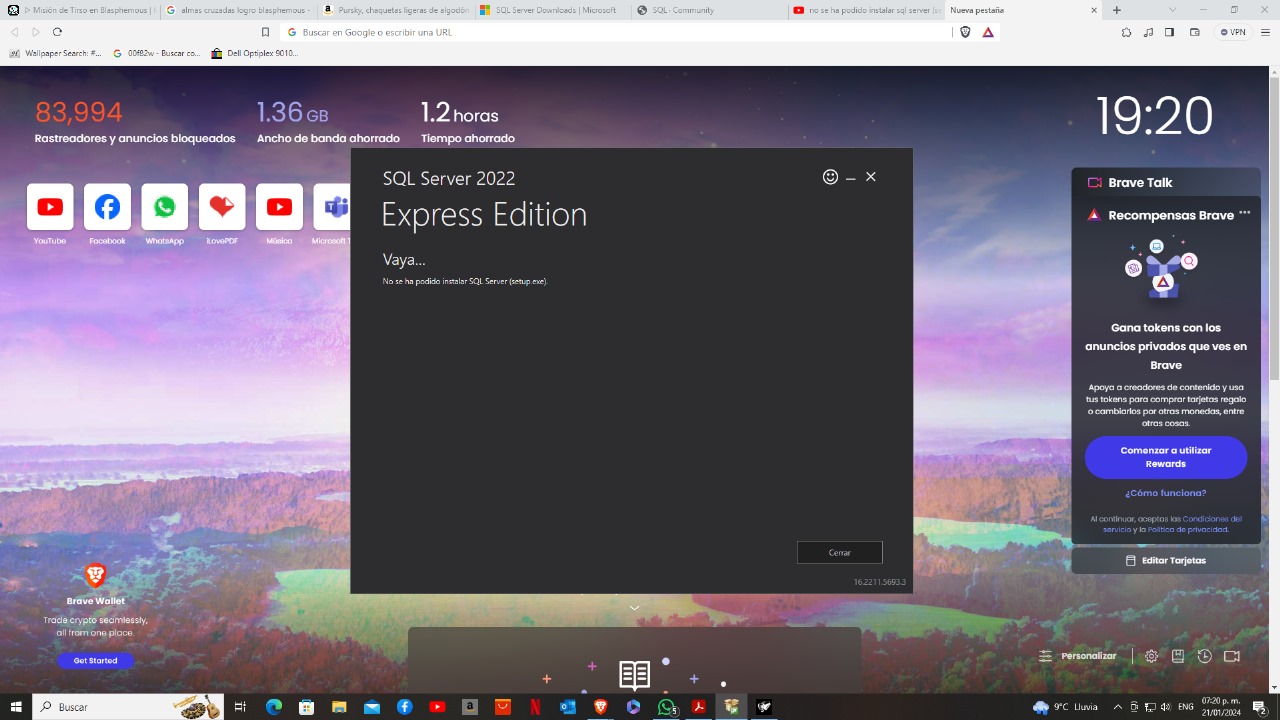Click the bookmark icon in the address bar
Screen dimensions: 1280x720
click(265, 32)
